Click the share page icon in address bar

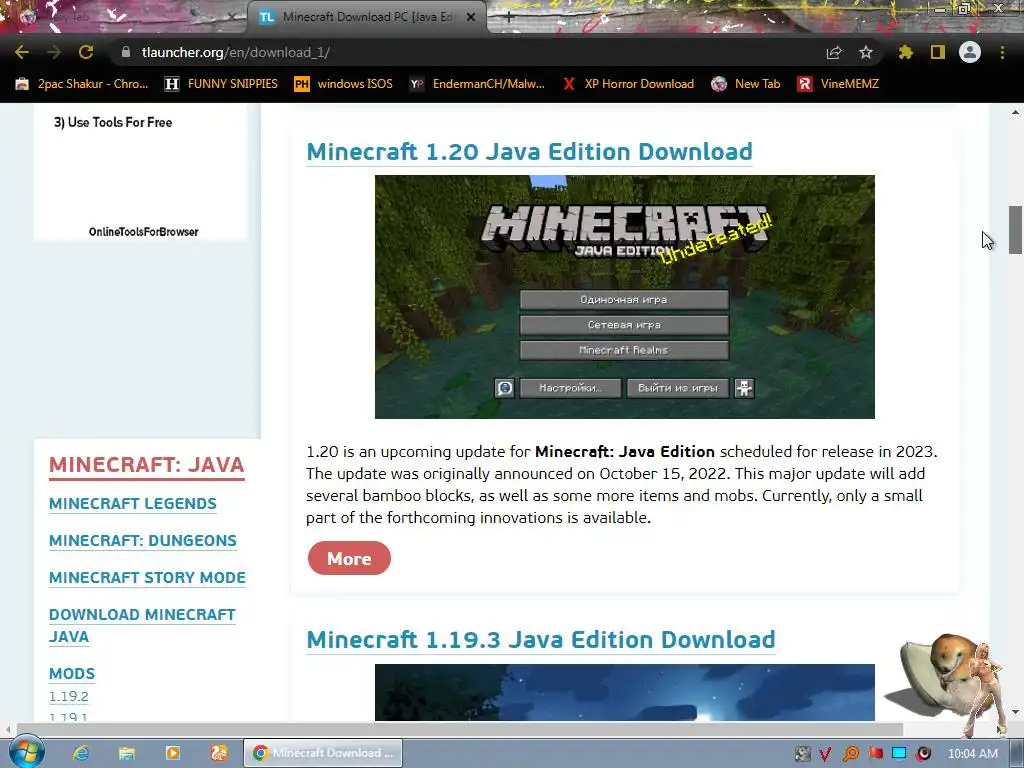(834, 52)
